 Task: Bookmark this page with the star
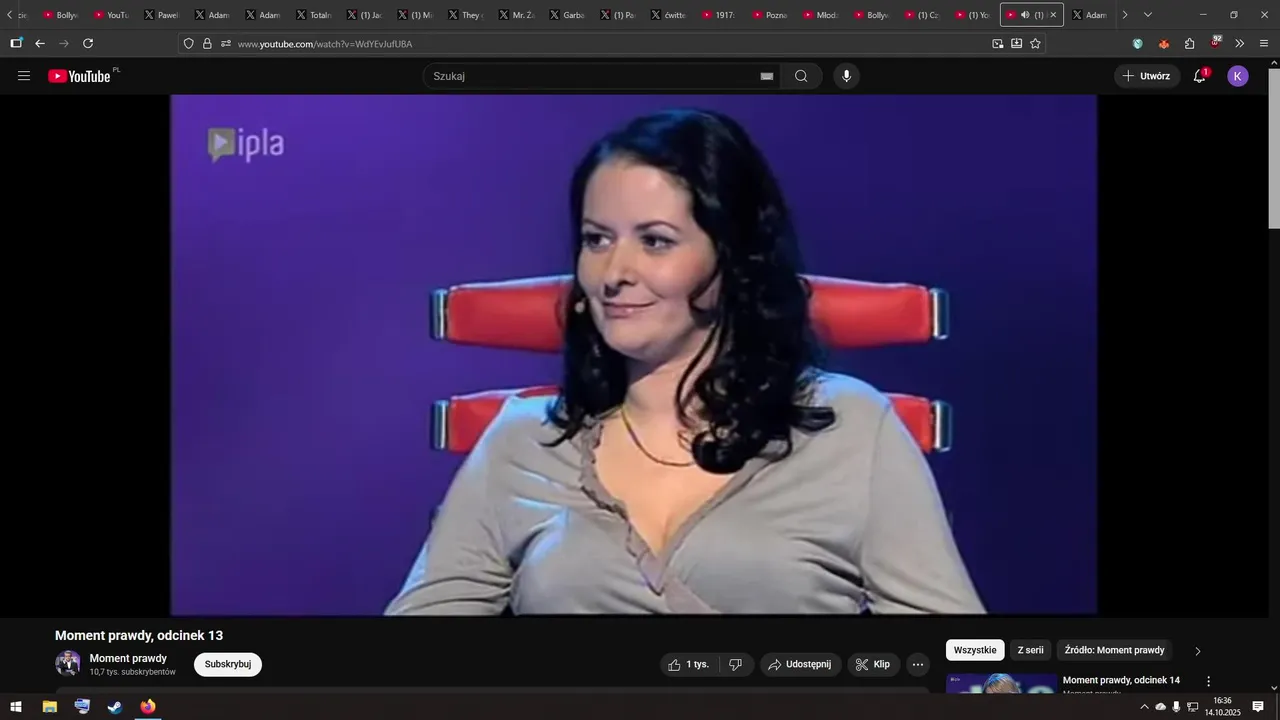click(1035, 44)
